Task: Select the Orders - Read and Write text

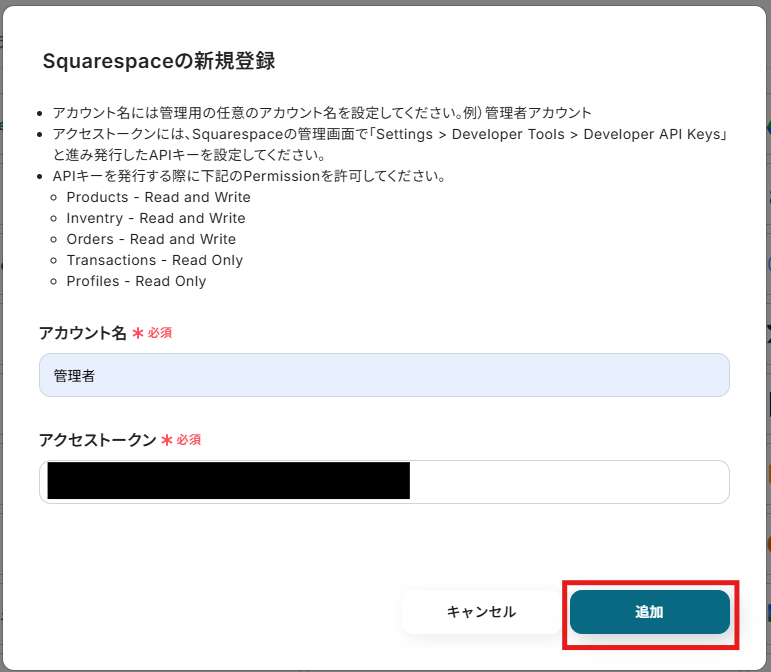Action: 151,239
